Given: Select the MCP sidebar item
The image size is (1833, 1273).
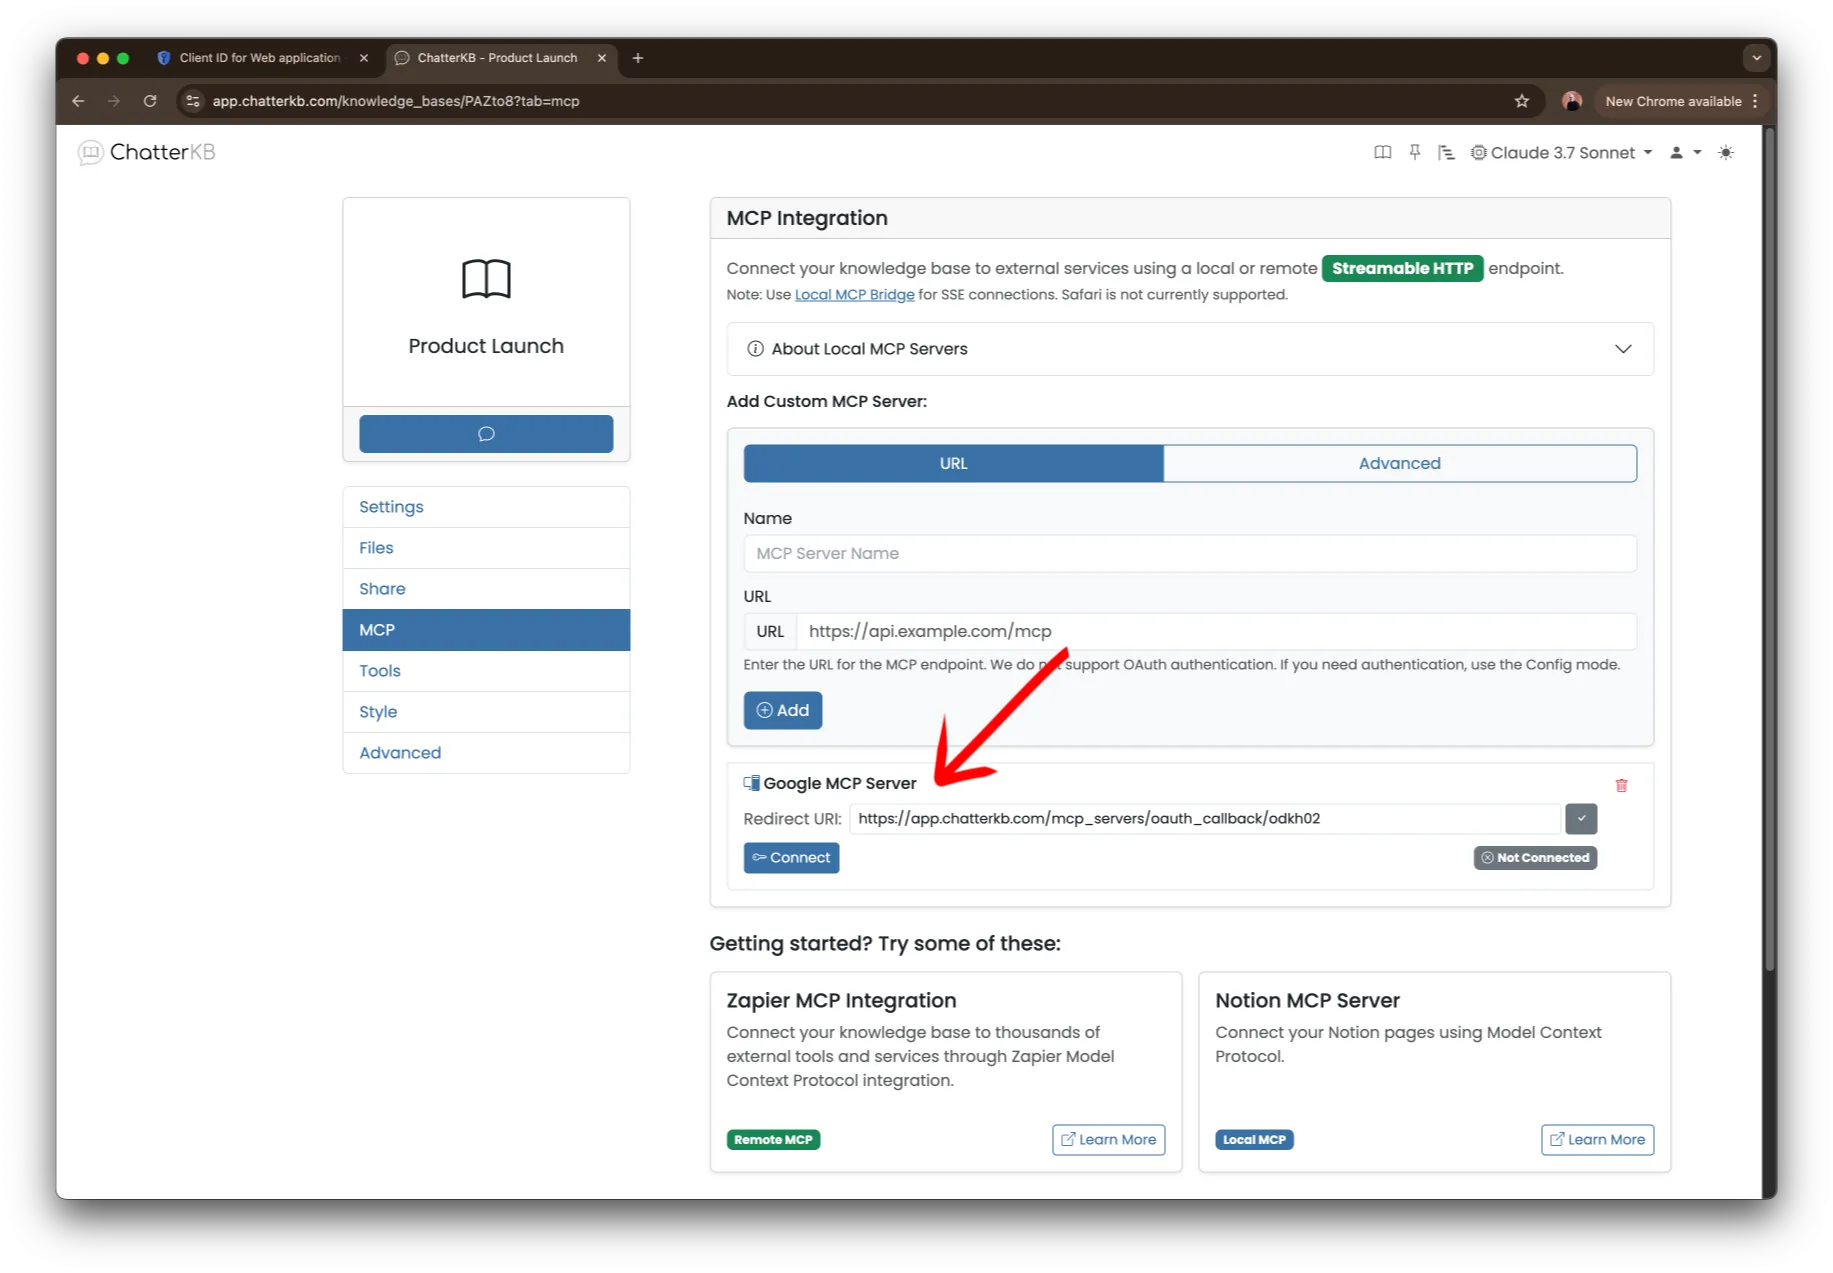Looking at the screenshot, I should [x=486, y=630].
